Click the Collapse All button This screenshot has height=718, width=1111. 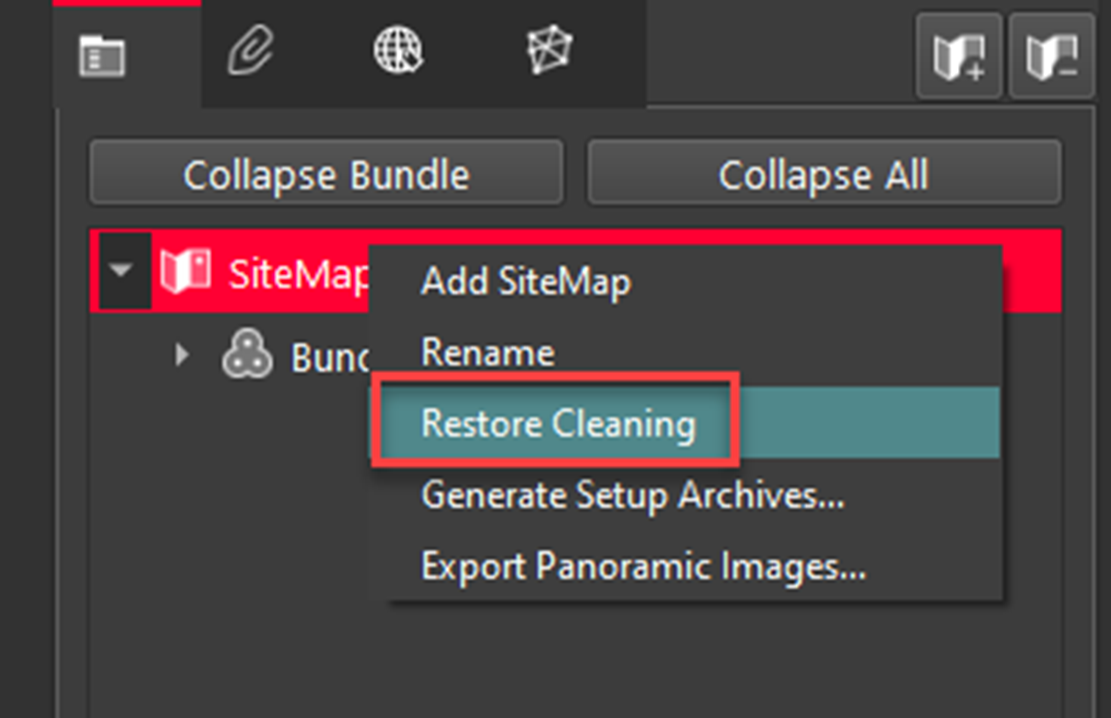point(823,175)
